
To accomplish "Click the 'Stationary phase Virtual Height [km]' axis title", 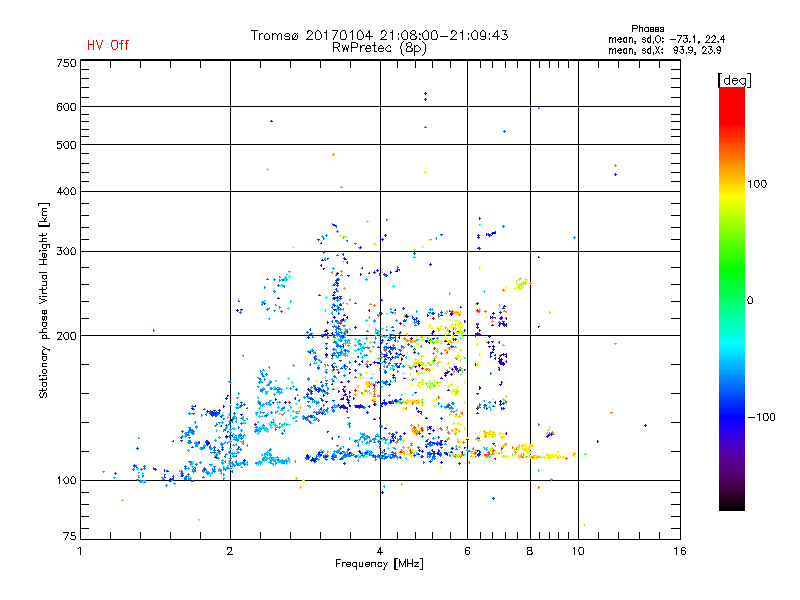I will pos(44,301).
